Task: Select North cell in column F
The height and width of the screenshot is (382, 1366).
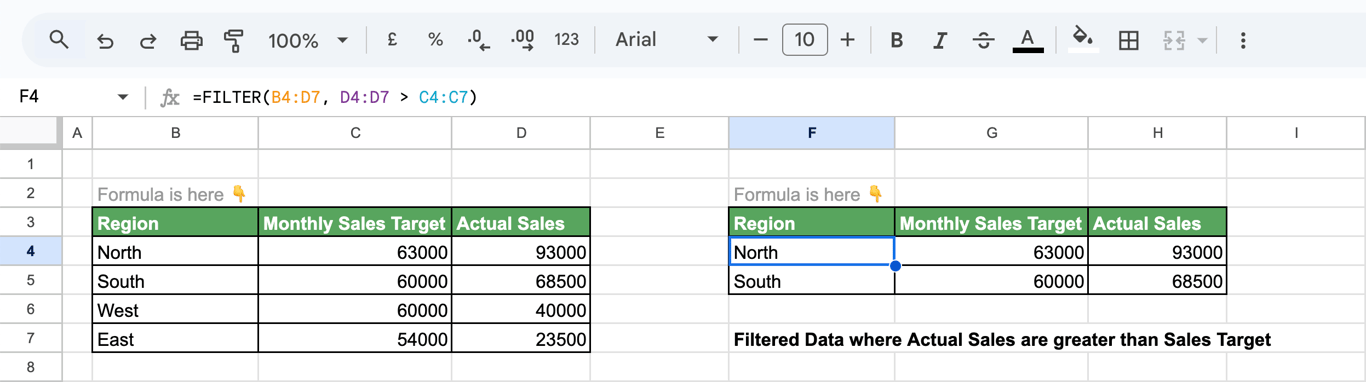Action: (x=811, y=252)
